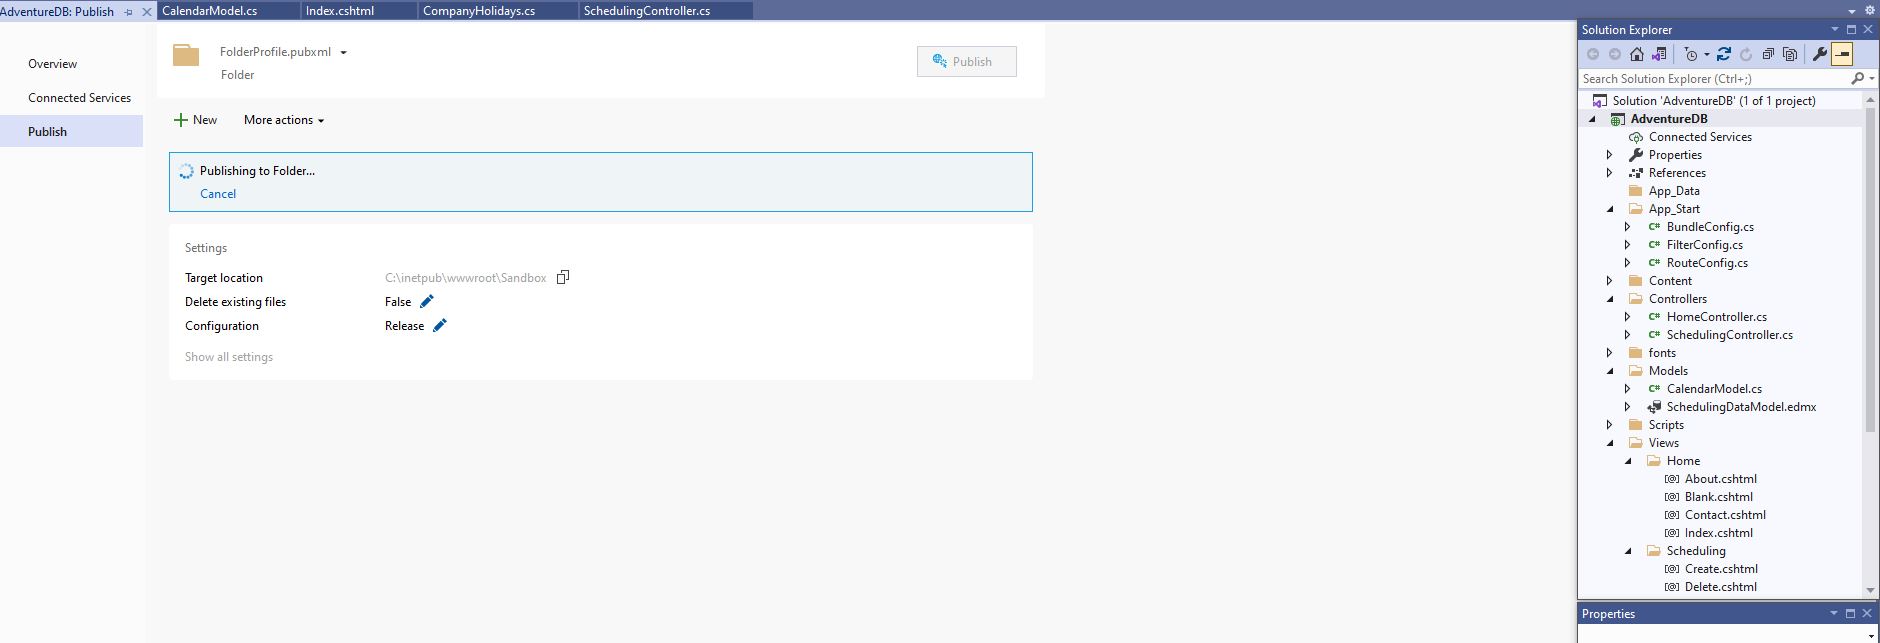
Task: Open Pending Changes Filter dropdown arrow
Action: point(1706,55)
